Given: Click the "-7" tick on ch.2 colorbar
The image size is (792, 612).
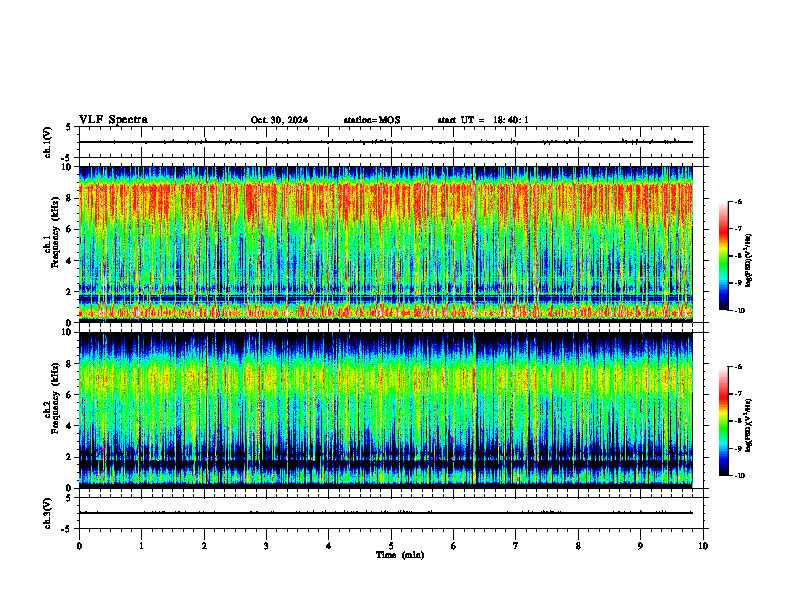Looking at the screenshot, I should (737, 394).
